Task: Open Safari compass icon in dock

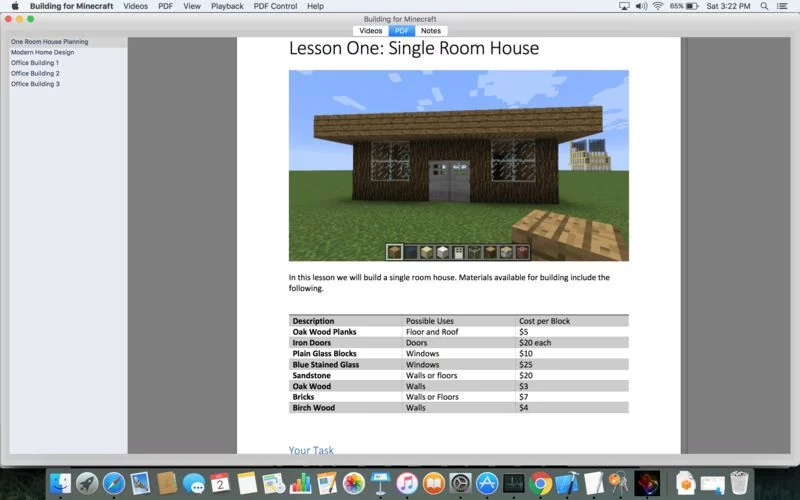Action: [x=113, y=483]
